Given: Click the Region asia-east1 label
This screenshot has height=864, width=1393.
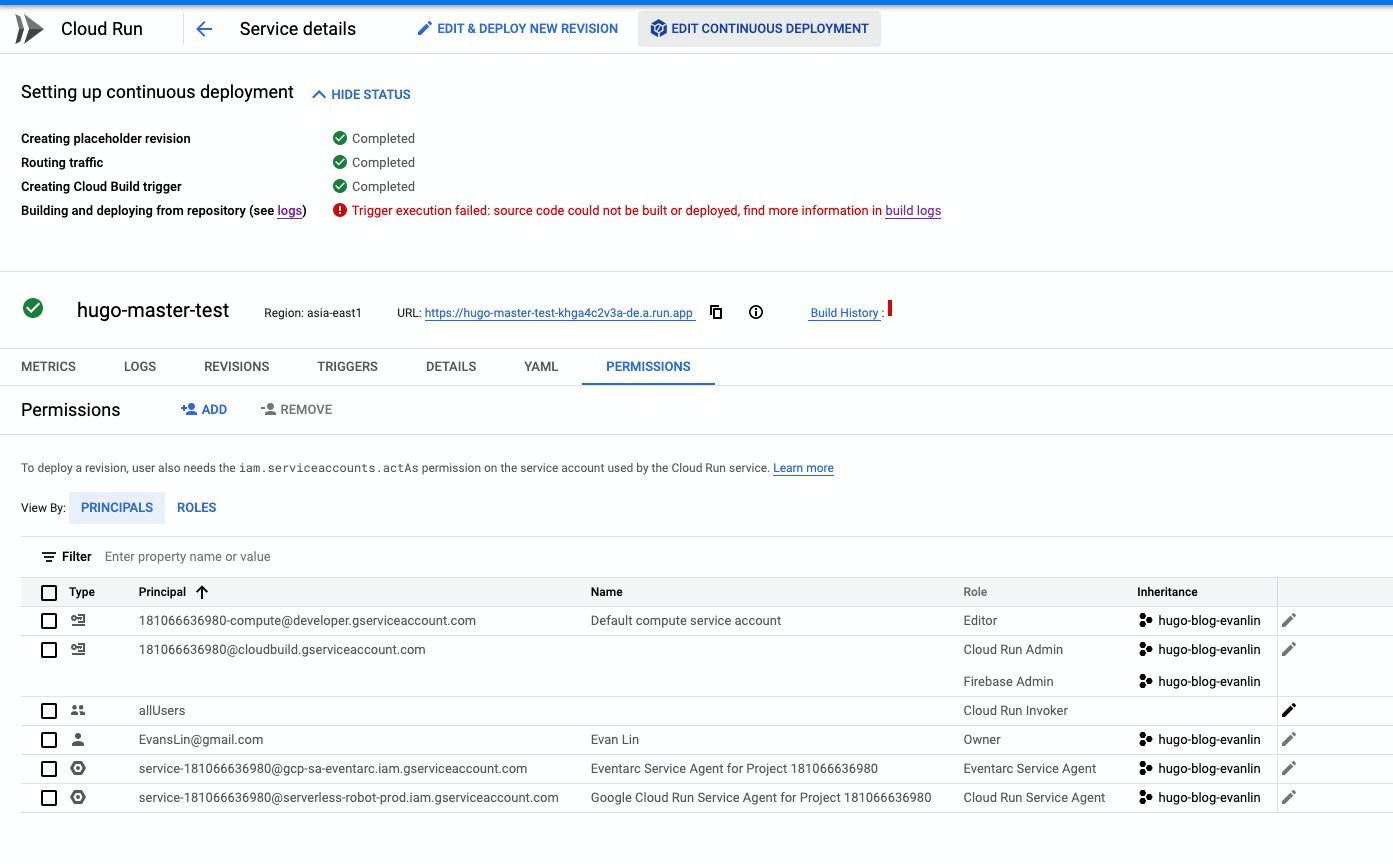Looking at the screenshot, I should [x=313, y=313].
